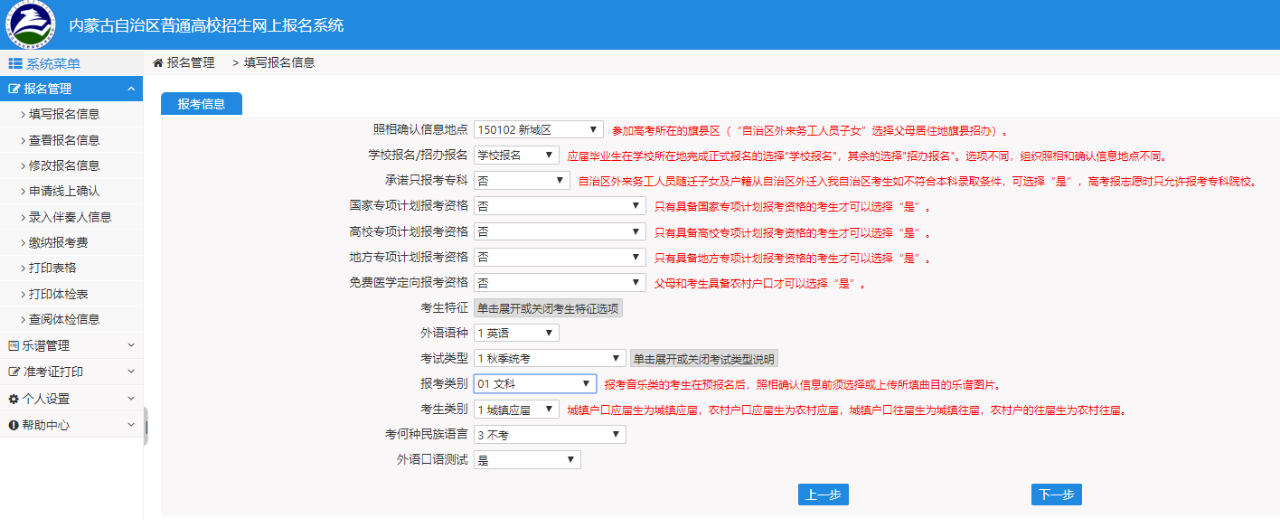Click the 下一步 button
This screenshot has height=520, width=1280.
pyautogui.click(x=1056, y=495)
